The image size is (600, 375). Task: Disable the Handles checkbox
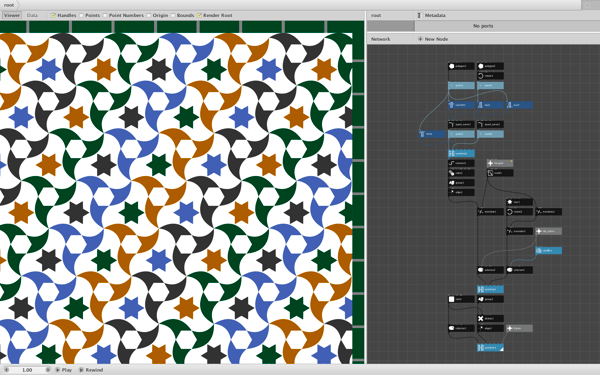[54, 15]
